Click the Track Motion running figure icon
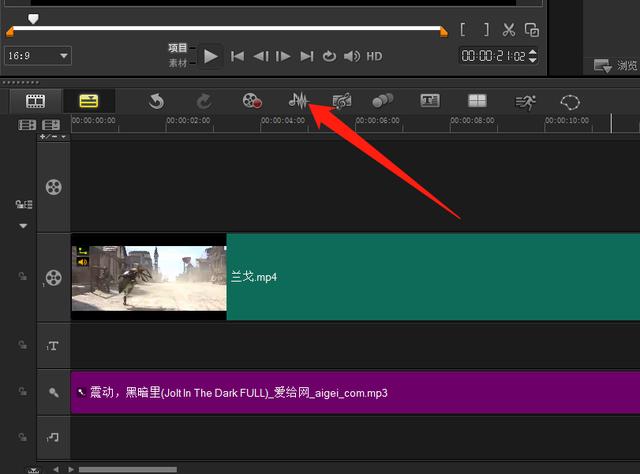 [x=525, y=101]
